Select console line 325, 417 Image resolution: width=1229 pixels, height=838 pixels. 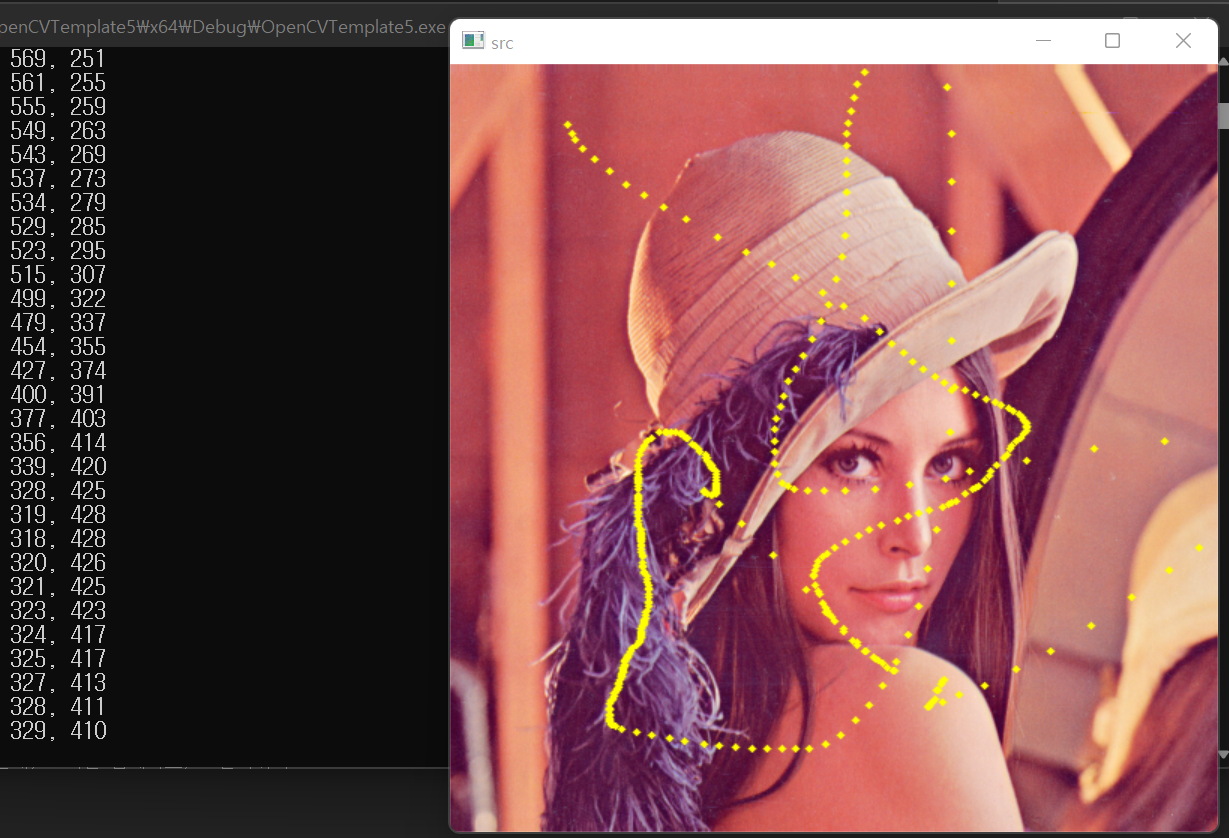click(x=57, y=659)
